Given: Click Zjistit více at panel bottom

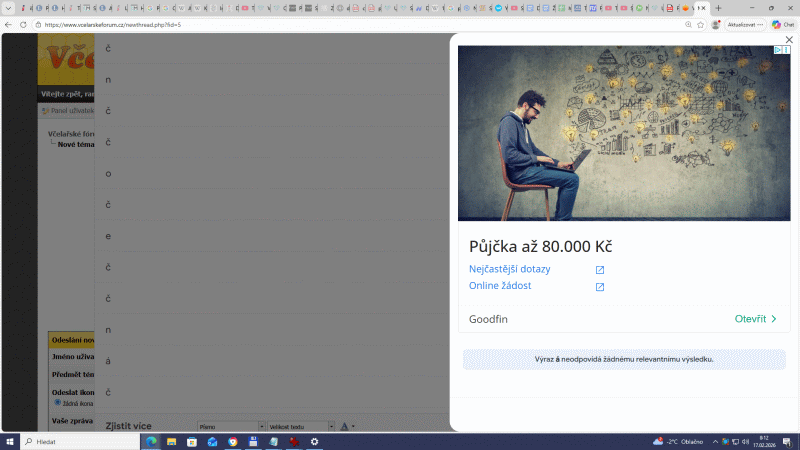Looking at the screenshot, I should 128,426.
